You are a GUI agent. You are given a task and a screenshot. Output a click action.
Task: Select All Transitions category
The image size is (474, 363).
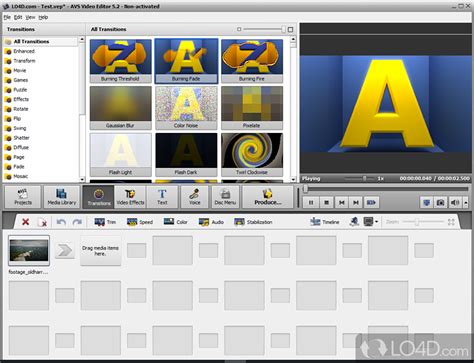41,42
